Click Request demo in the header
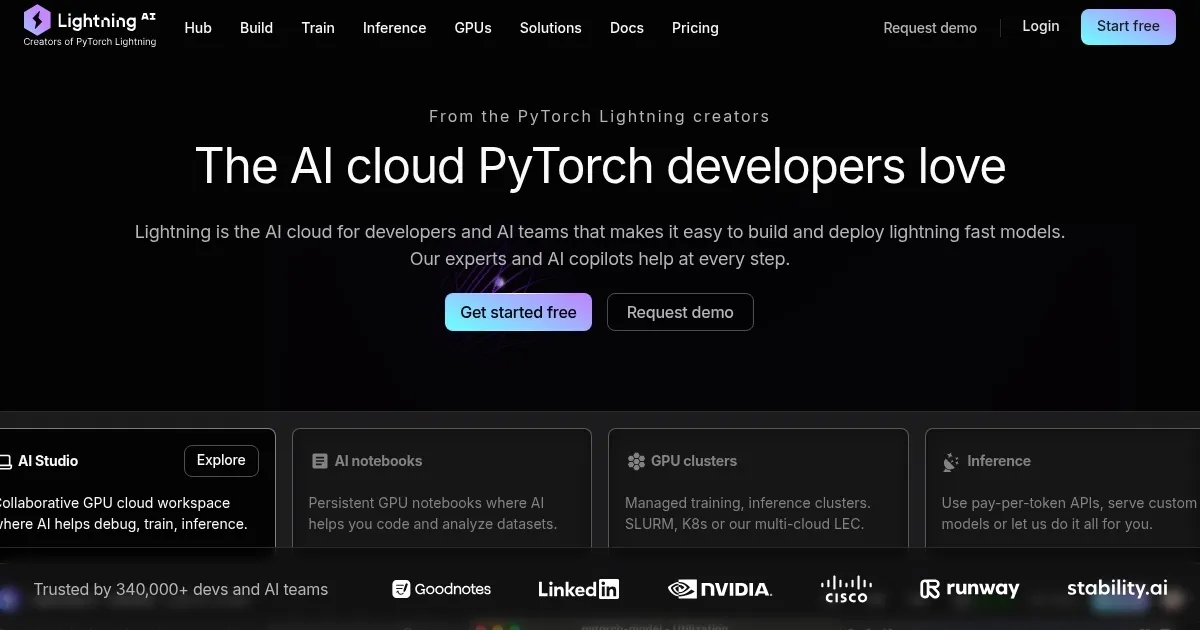The image size is (1200, 630). pos(930,28)
